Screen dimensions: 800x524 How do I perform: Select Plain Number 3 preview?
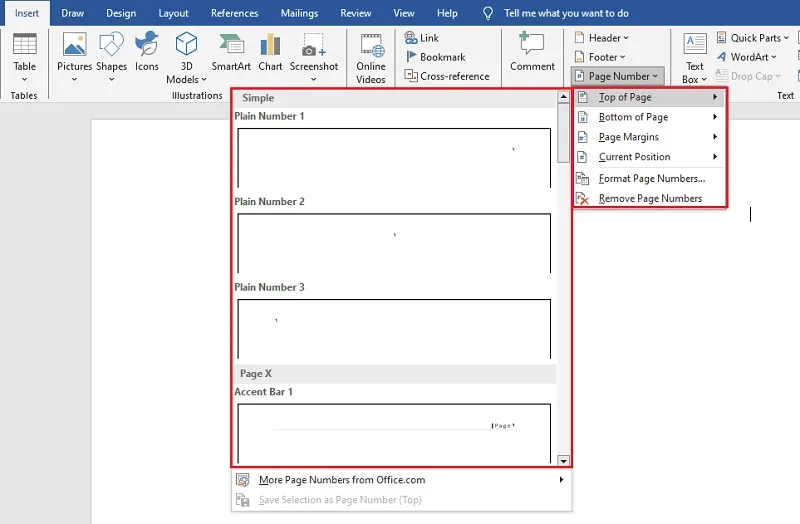point(394,329)
